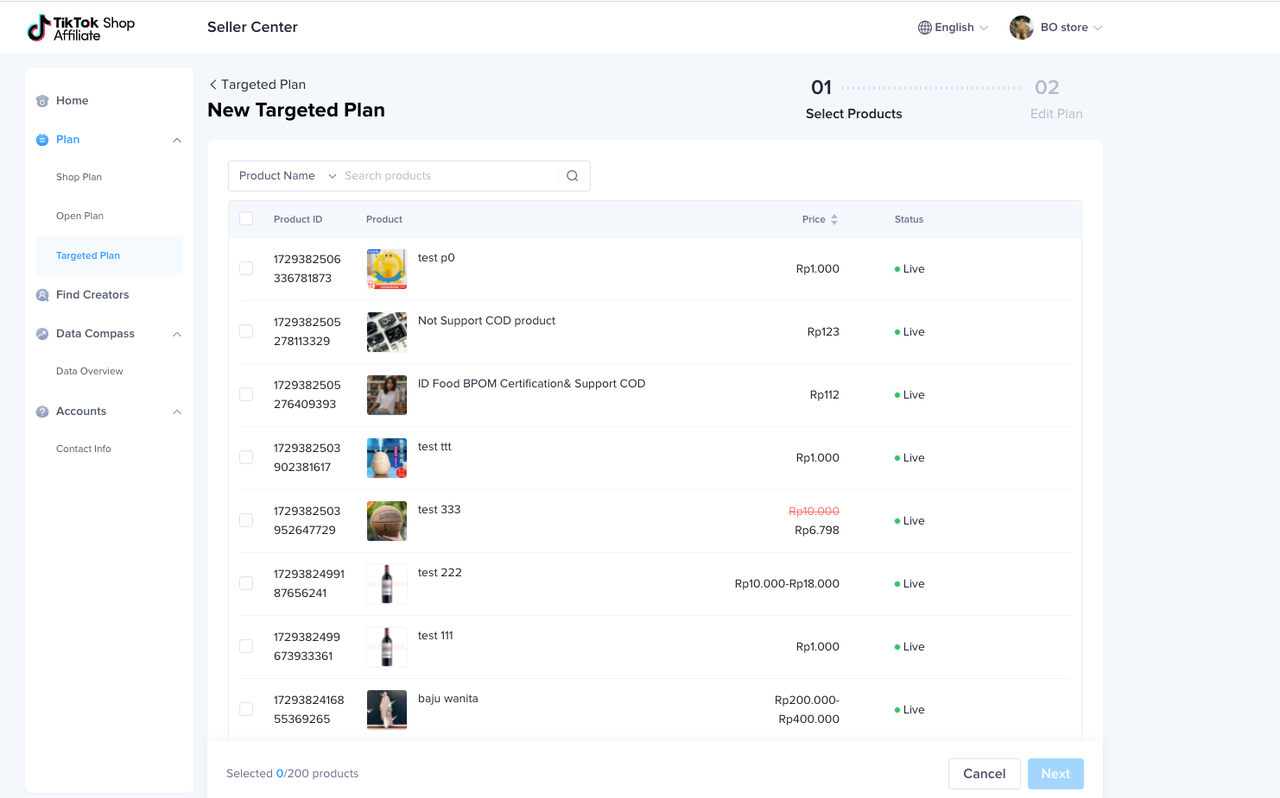Click the BO store profile avatar
This screenshot has width=1280, height=798.
click(x=1021, y=28)
